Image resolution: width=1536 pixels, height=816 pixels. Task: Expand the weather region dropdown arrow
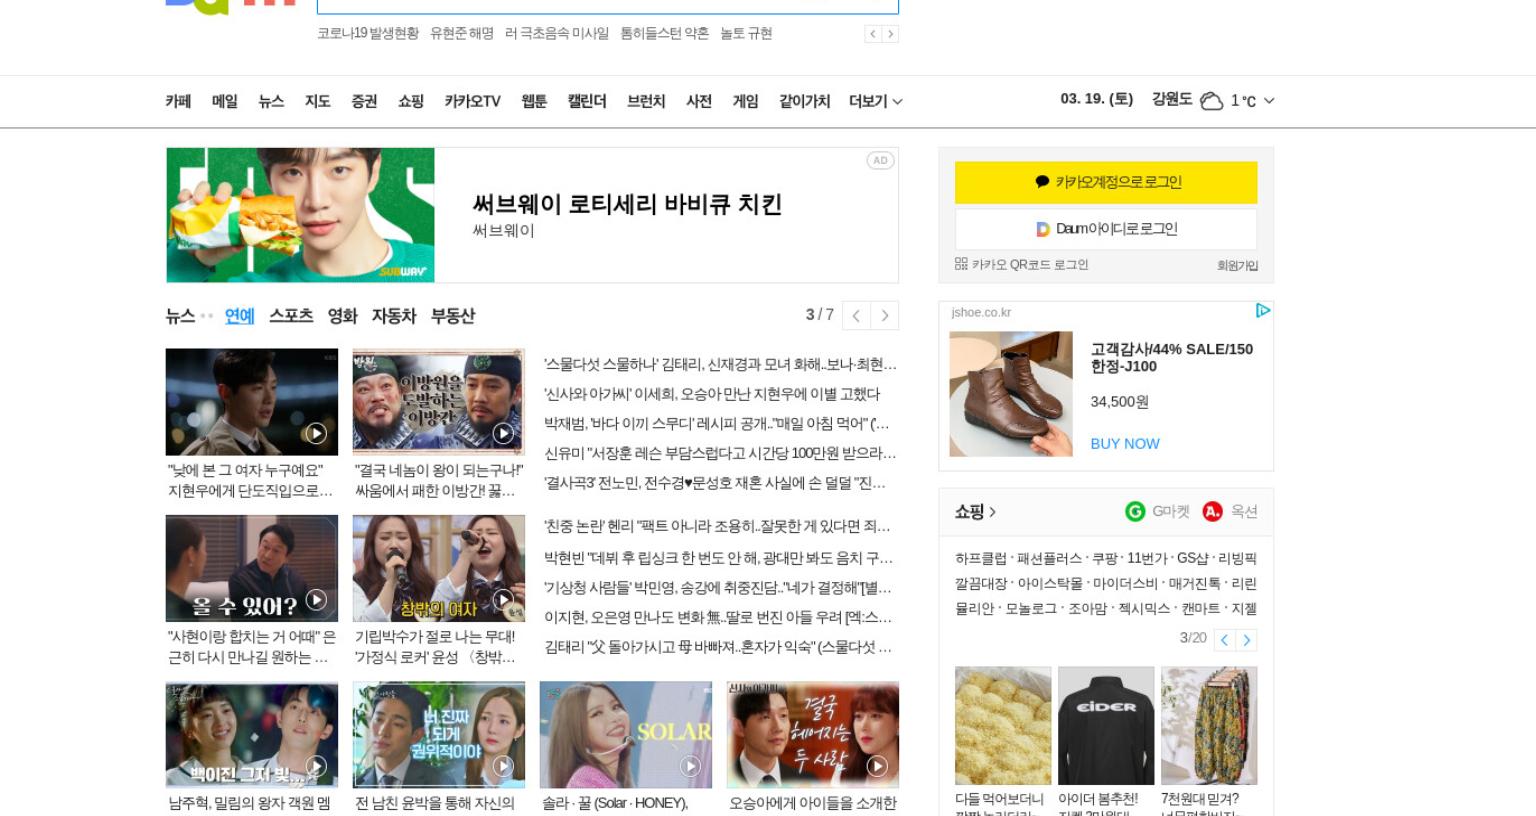(x=1269, y=101)
